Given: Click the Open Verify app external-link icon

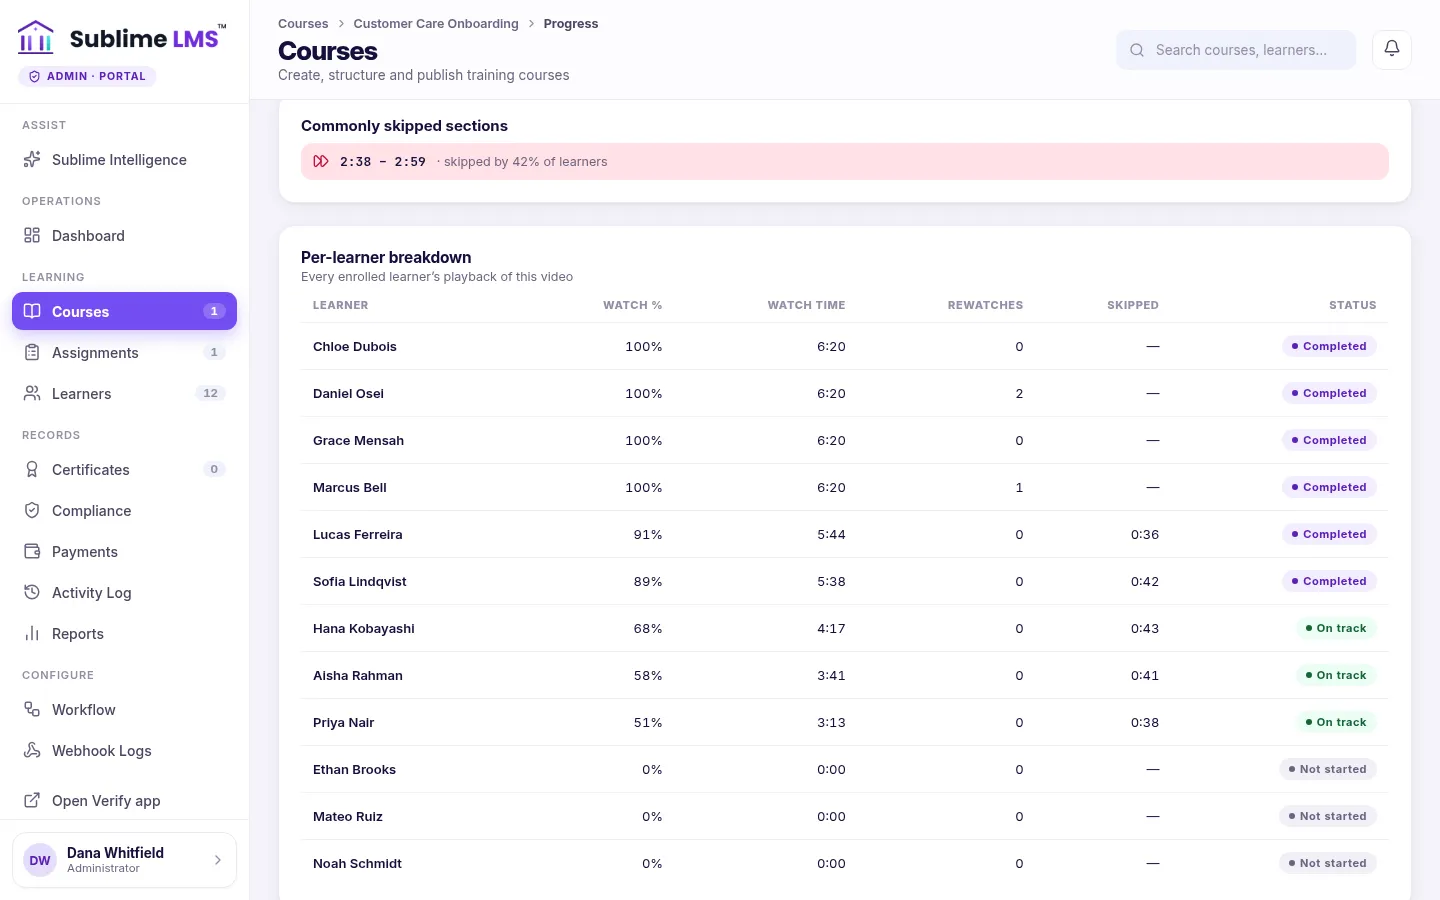Looking at the screenshot, I should (x=32, y=801).
